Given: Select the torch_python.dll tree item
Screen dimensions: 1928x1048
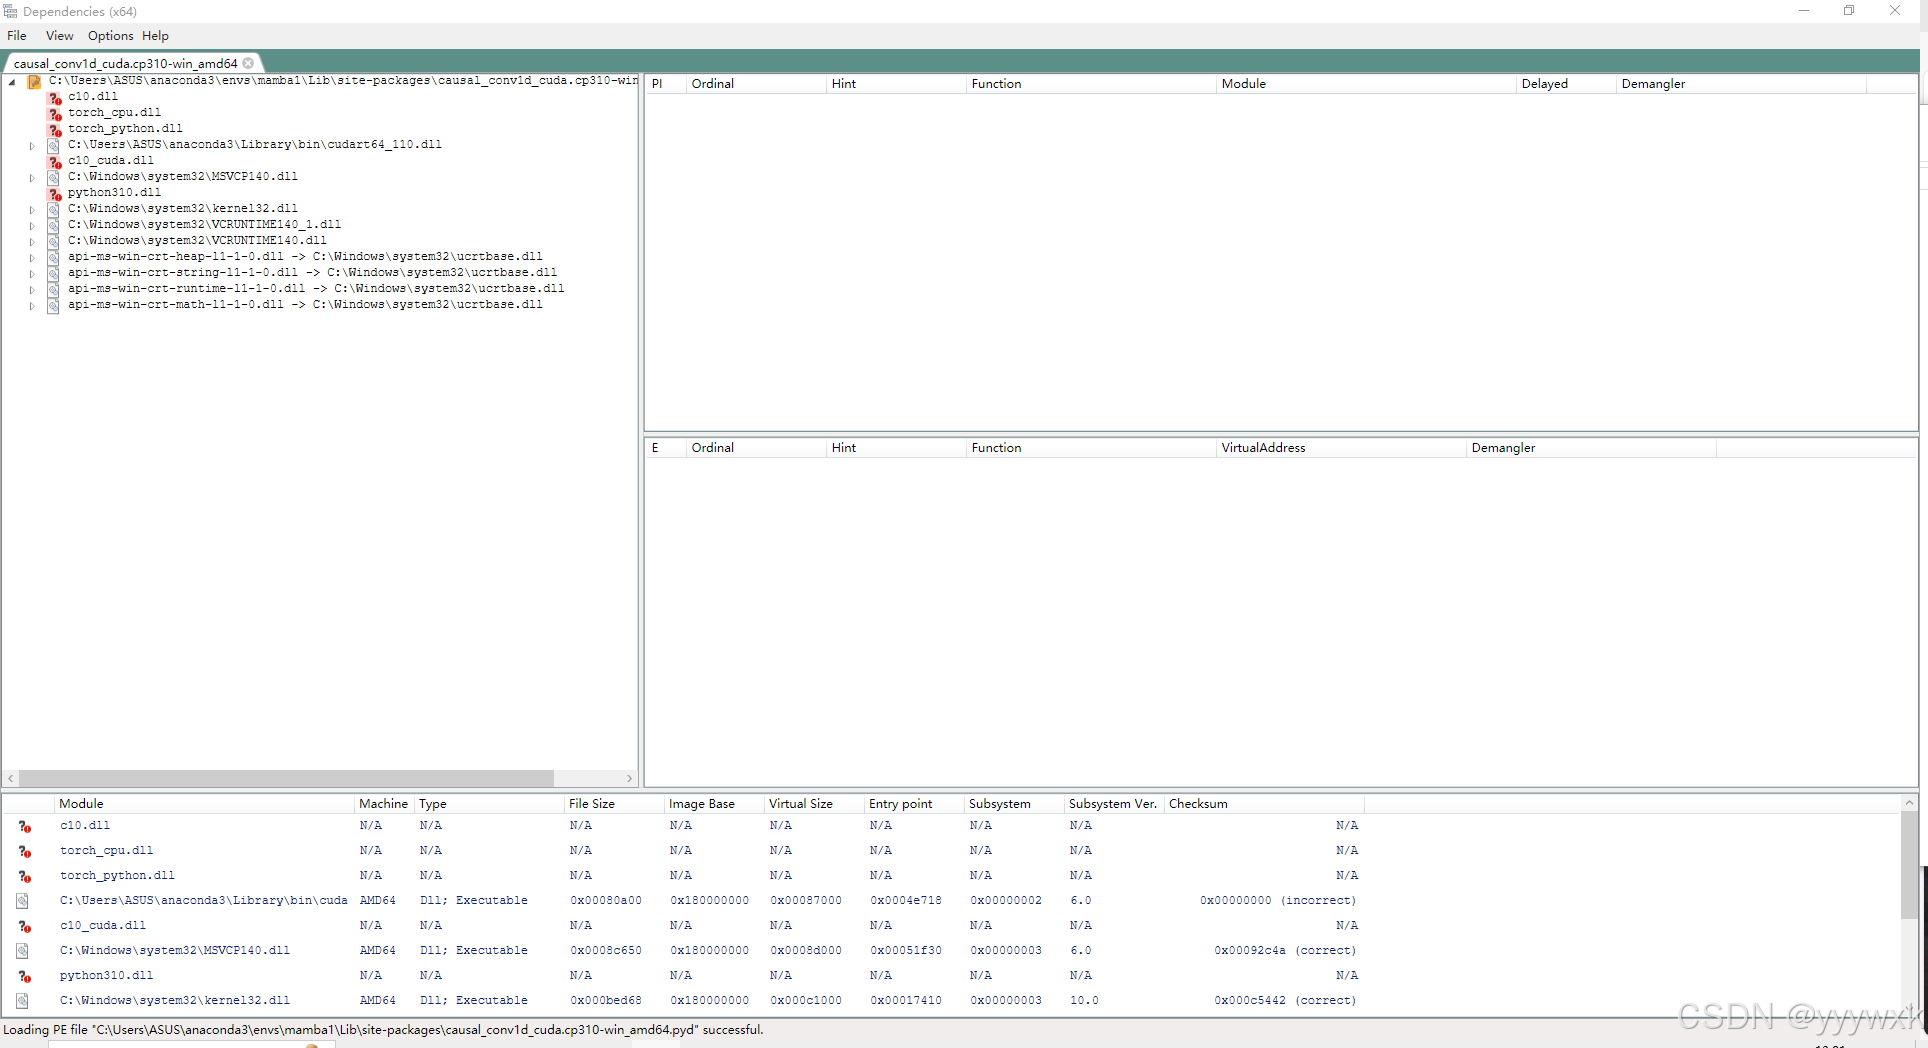Looking at the screenshot, I should 125,129.
